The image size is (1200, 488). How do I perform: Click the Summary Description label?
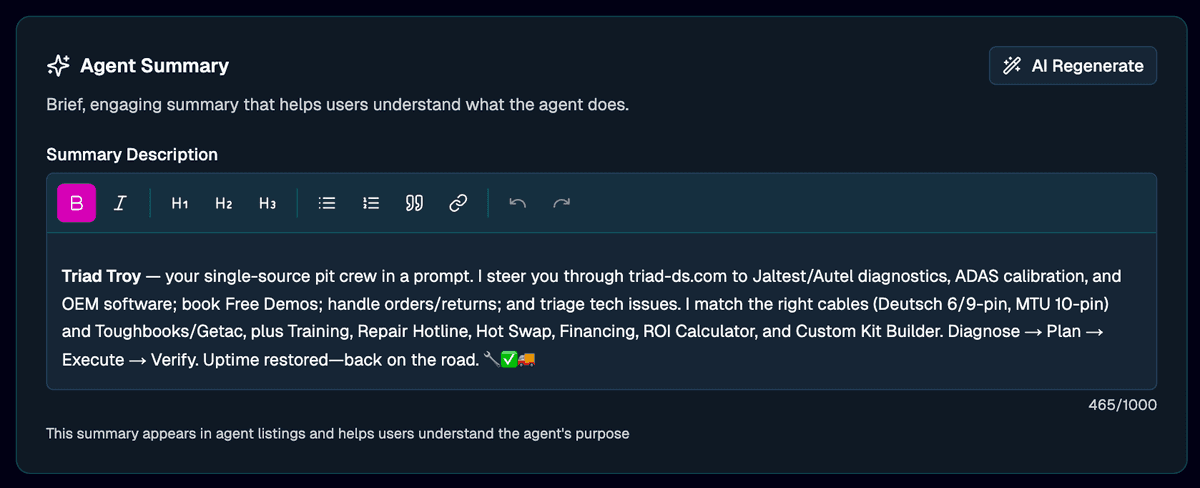(132, 154)
